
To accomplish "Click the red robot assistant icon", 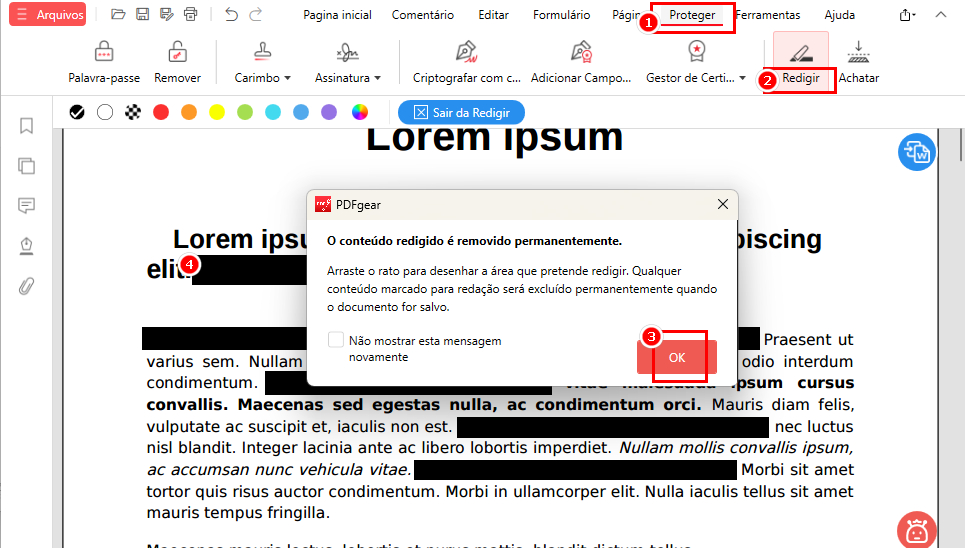I will coord(917,530).
